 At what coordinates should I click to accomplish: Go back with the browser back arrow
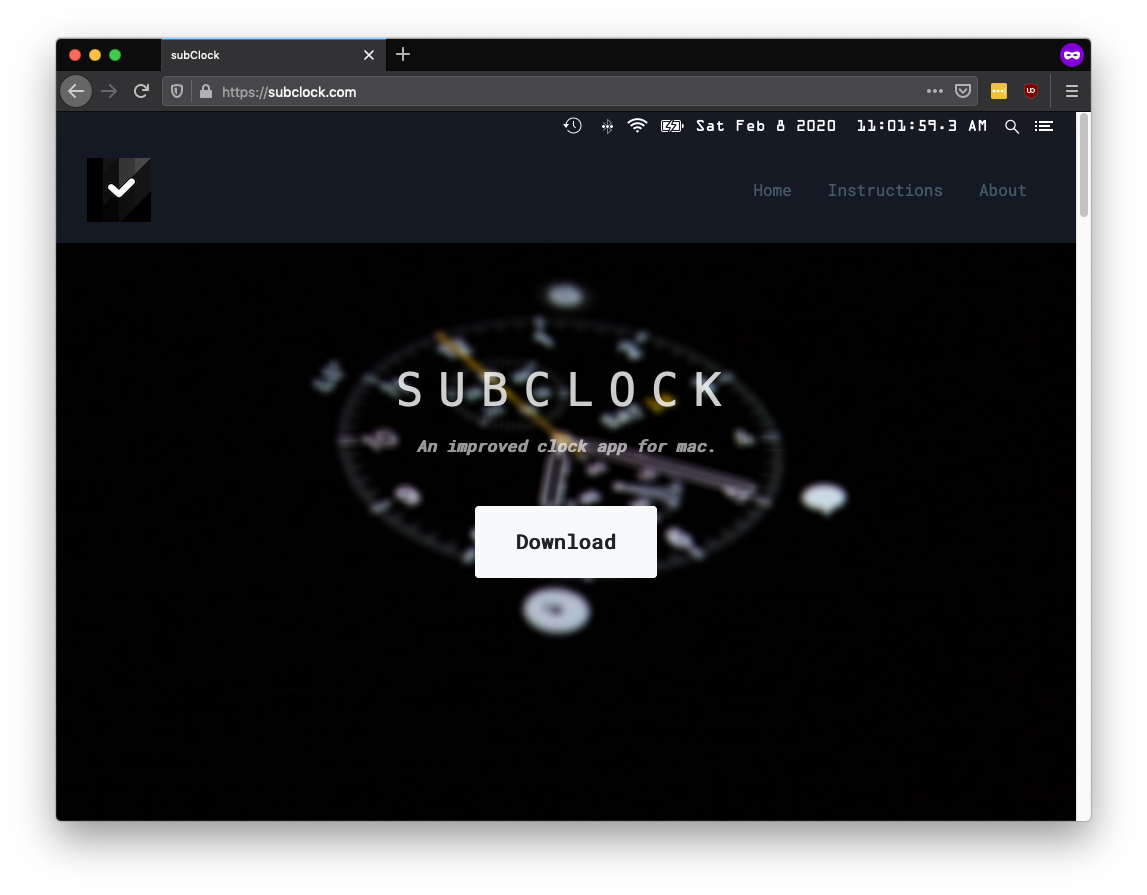click(x=76, y=91)
